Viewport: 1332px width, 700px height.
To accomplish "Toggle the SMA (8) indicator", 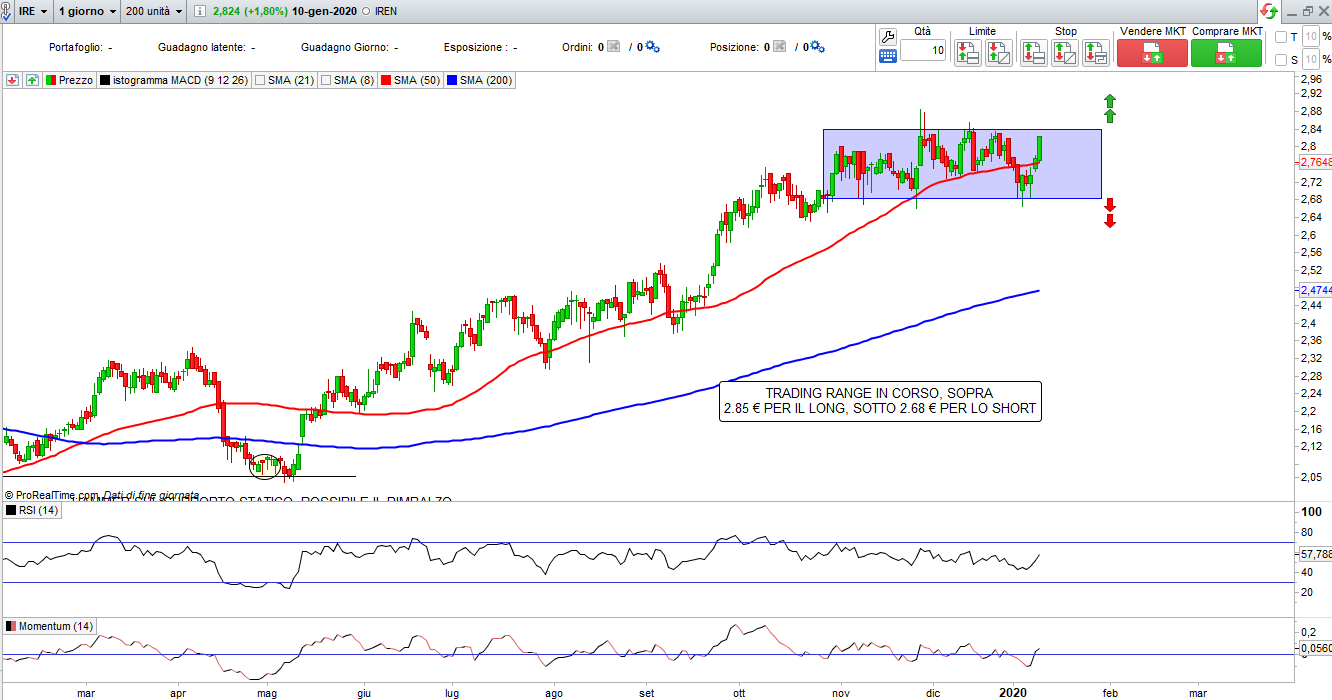I will (326, 80).
